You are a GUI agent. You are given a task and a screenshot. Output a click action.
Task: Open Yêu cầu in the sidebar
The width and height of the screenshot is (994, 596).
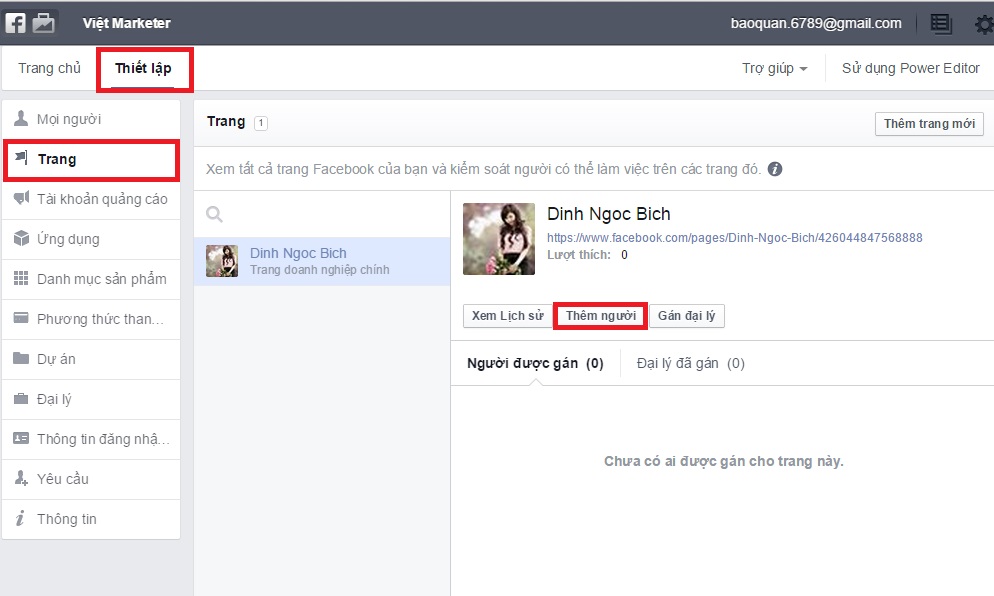pos(91,479)
